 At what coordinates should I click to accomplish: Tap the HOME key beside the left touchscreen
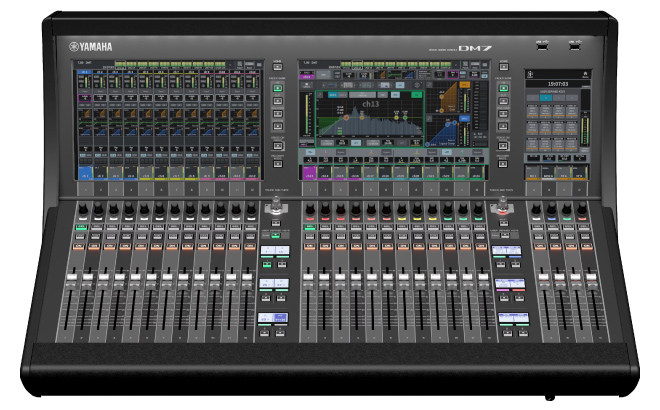(x=277, y=67)
